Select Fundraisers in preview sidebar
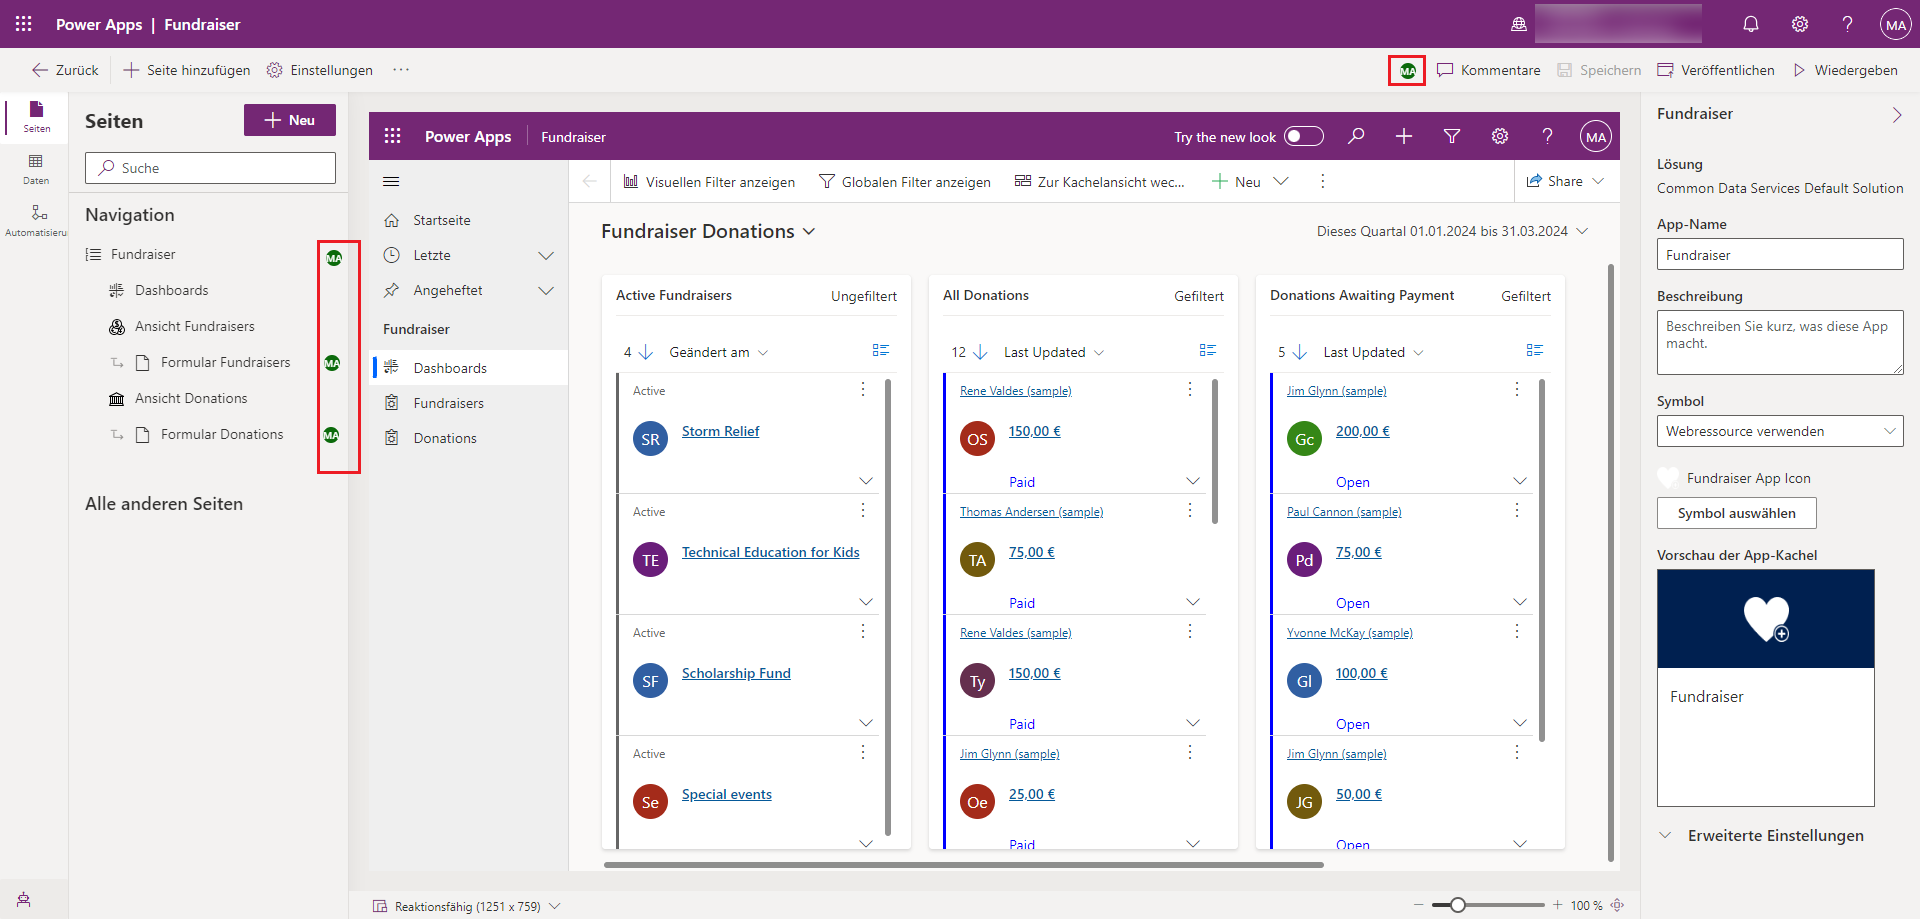 click(x=470, y=403)
